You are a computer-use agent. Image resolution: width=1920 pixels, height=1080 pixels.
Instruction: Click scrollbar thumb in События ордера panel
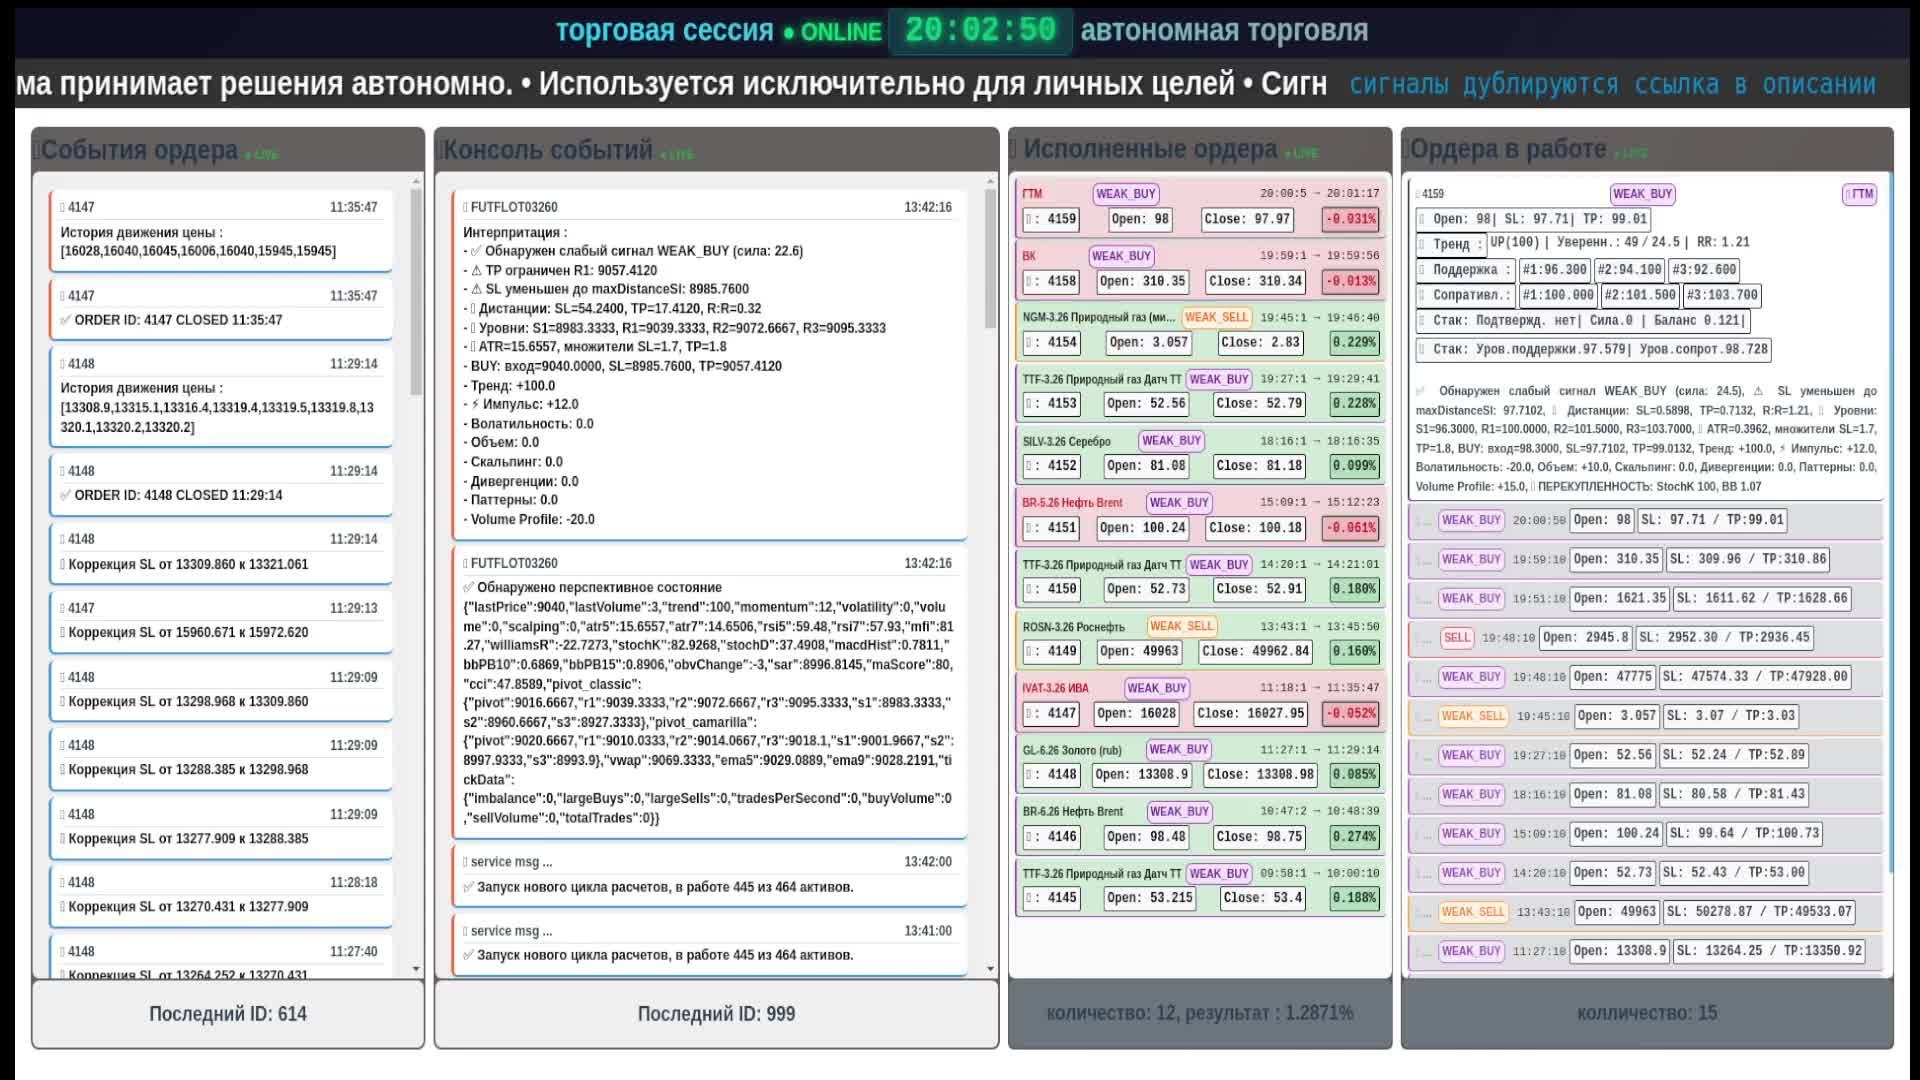pyautogui.click(x=416, y=290)
